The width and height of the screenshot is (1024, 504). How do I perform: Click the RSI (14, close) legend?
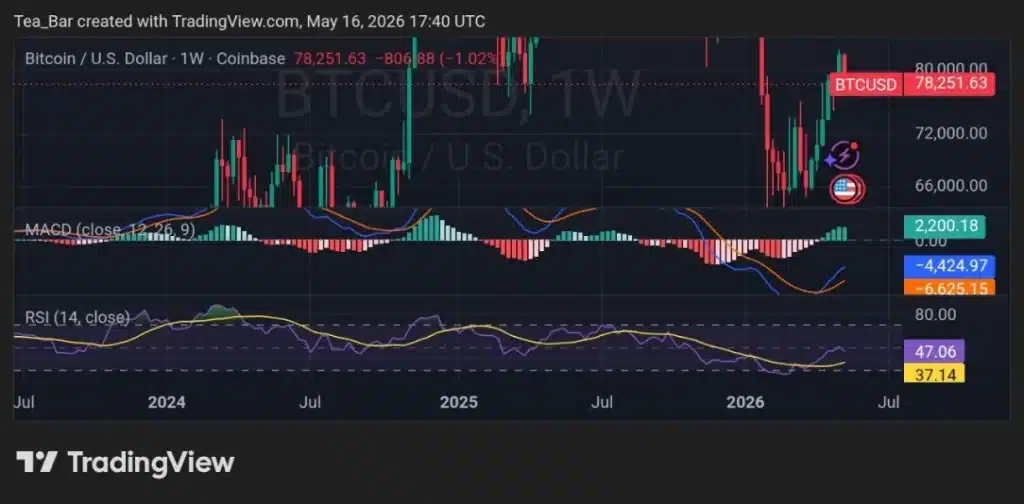pyautogui.click(x=77, y=318)
